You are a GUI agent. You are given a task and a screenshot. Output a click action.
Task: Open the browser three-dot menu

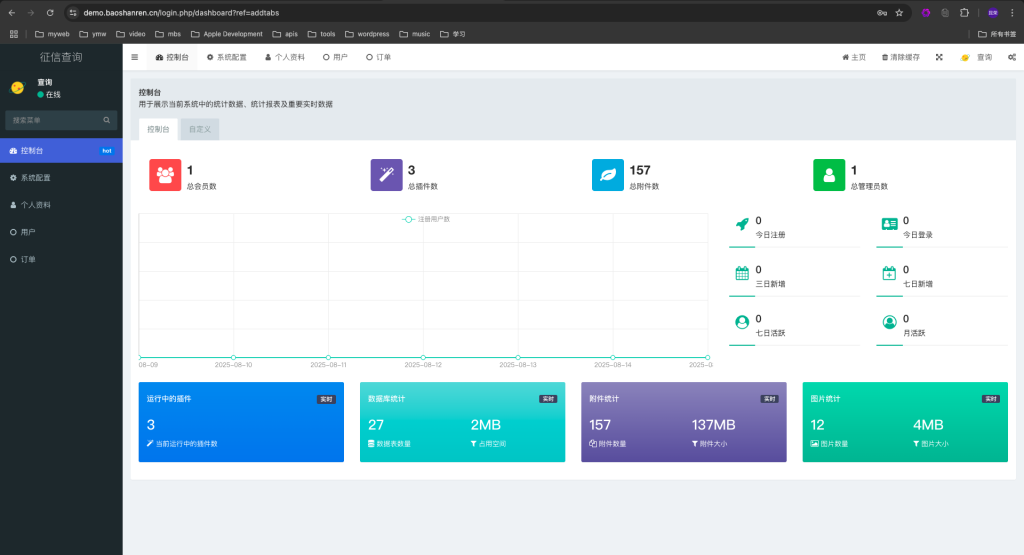pos(1012,12)
